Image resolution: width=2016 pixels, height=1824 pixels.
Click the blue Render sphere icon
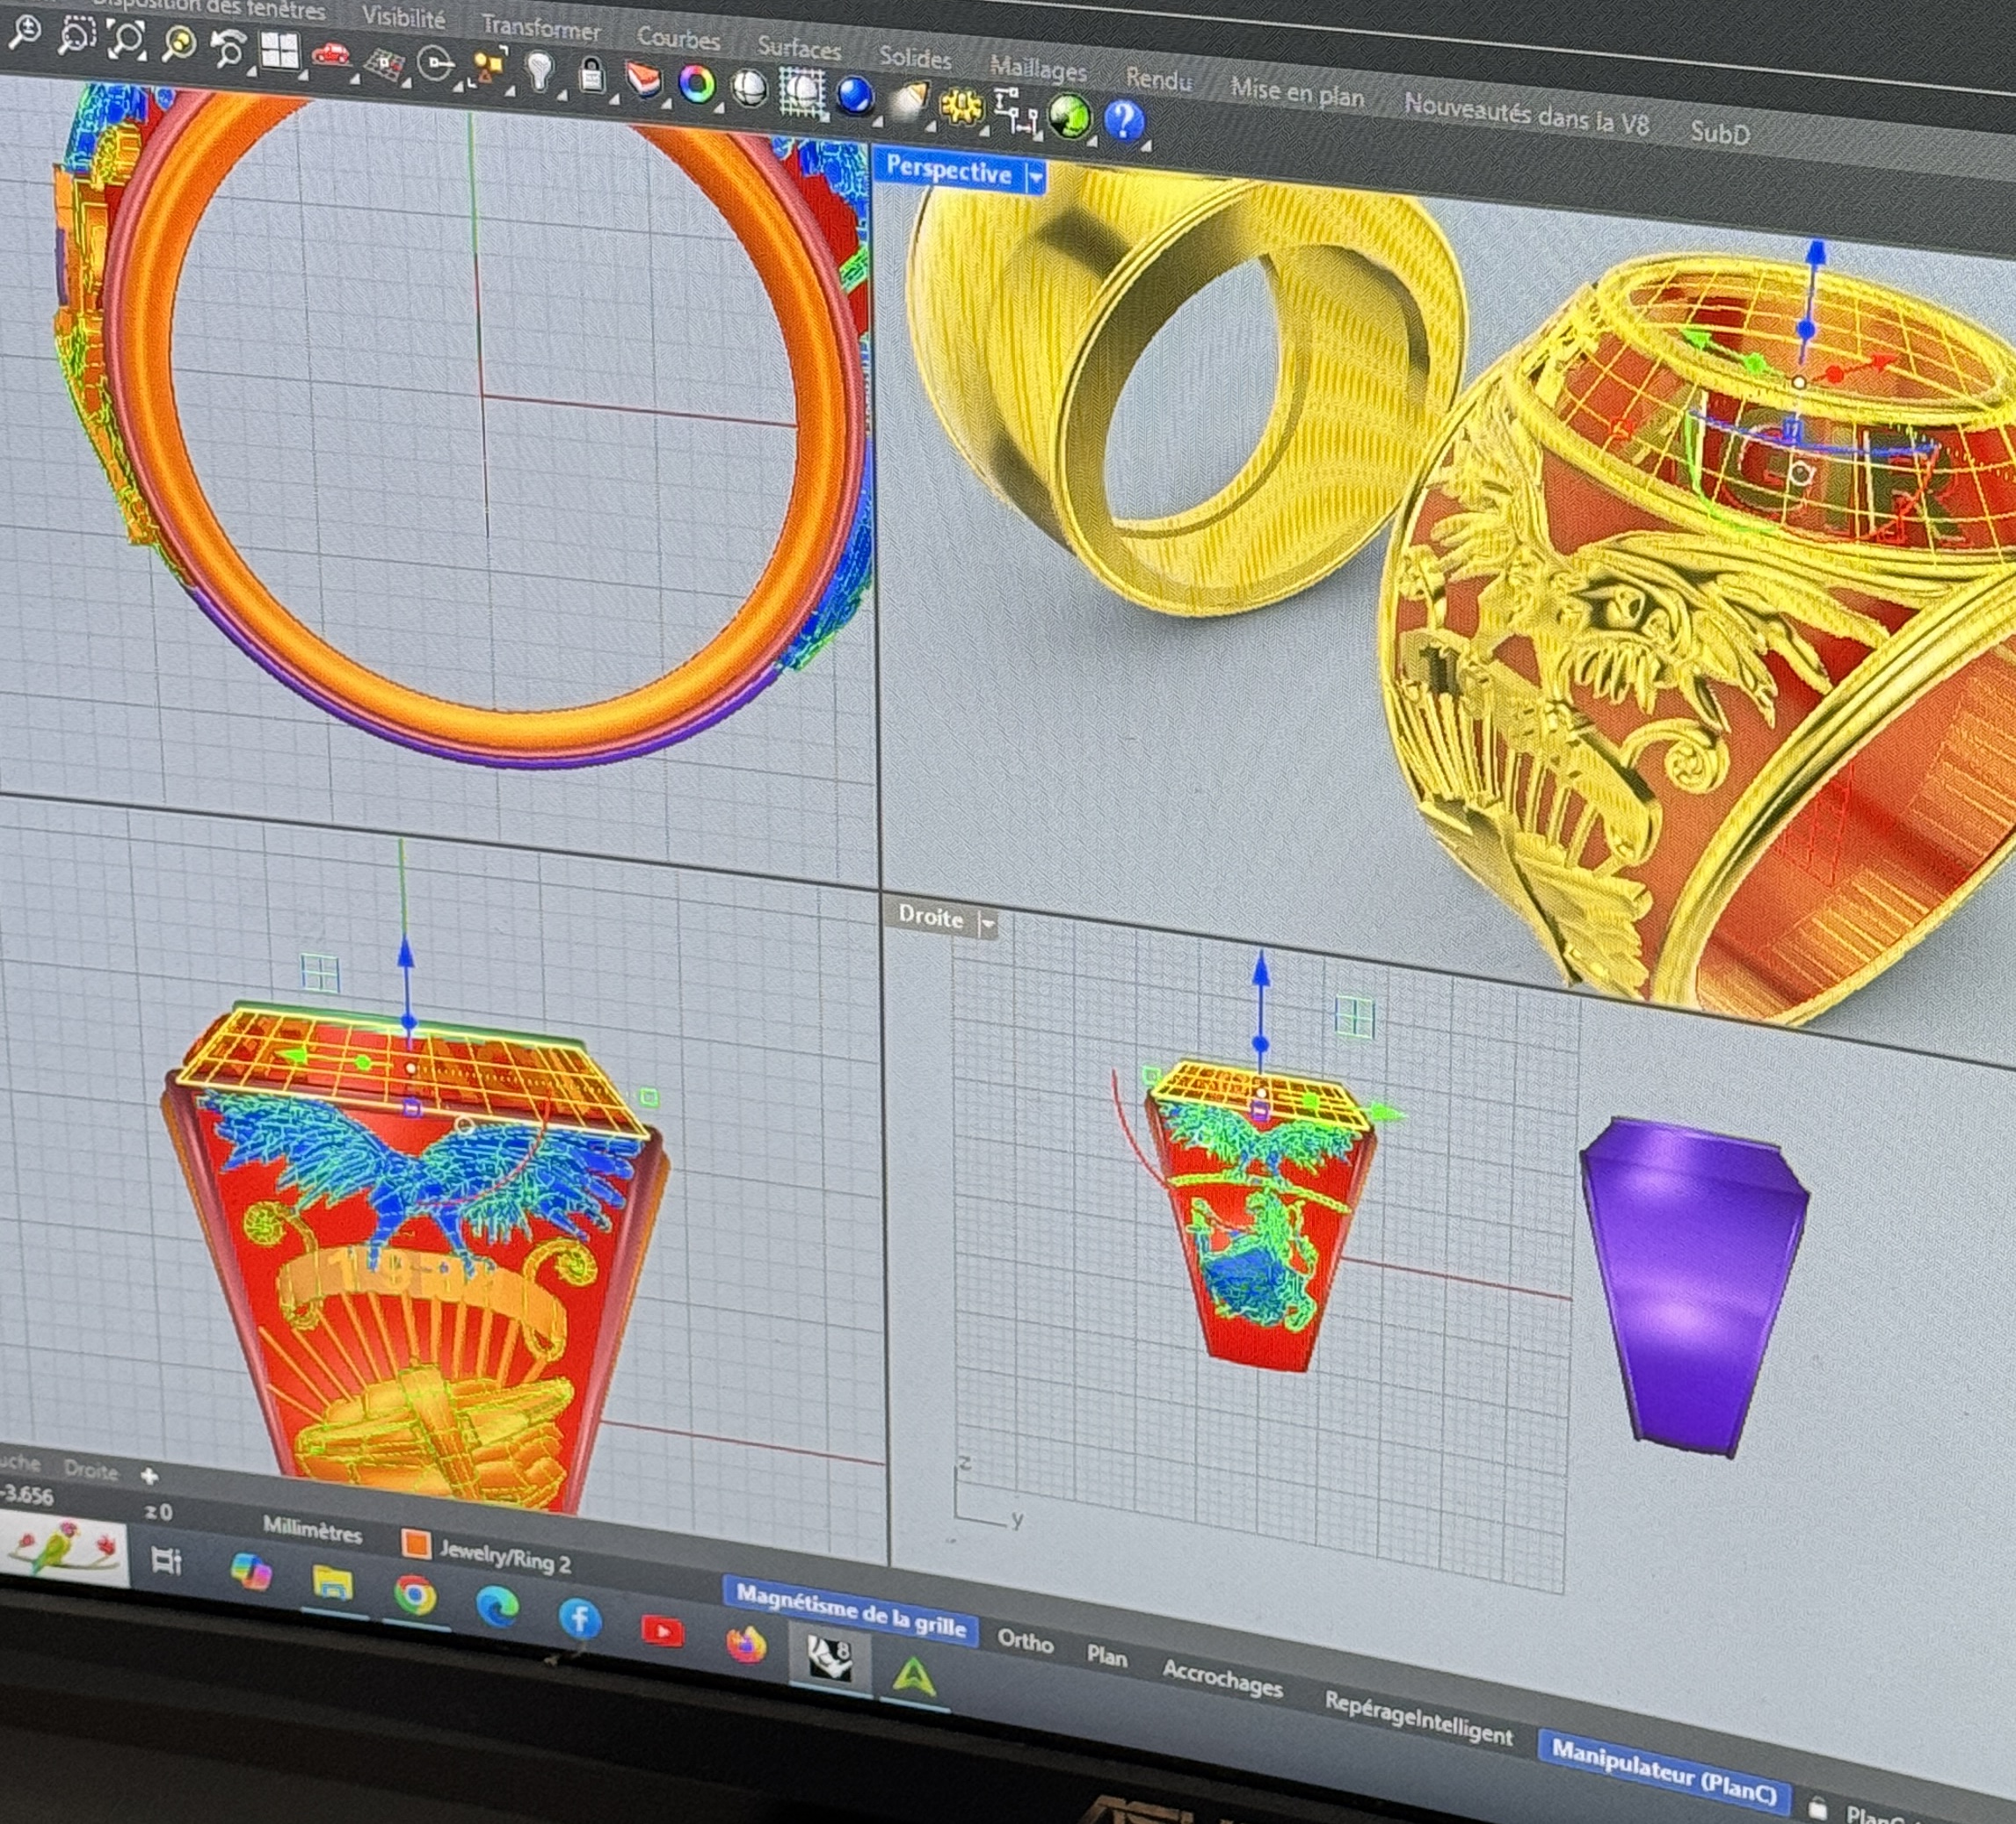[854, 97]
